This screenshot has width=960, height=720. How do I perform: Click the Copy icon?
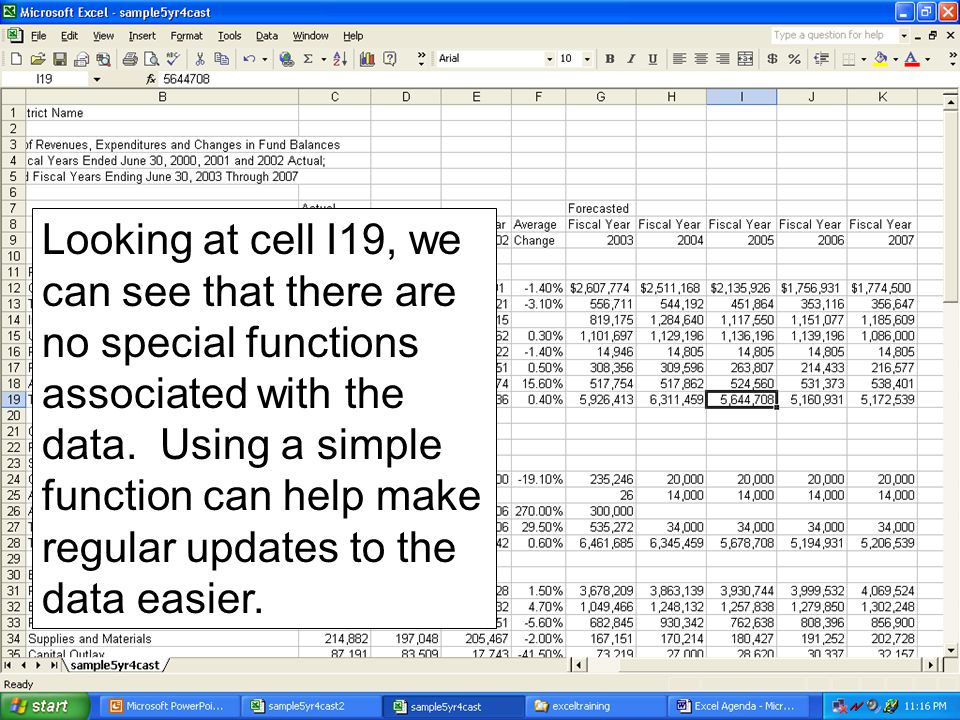pos(222,59)
